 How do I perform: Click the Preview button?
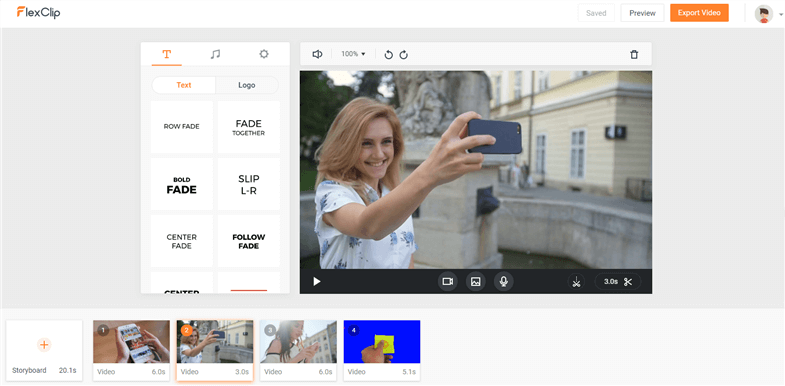coord(642,13)
